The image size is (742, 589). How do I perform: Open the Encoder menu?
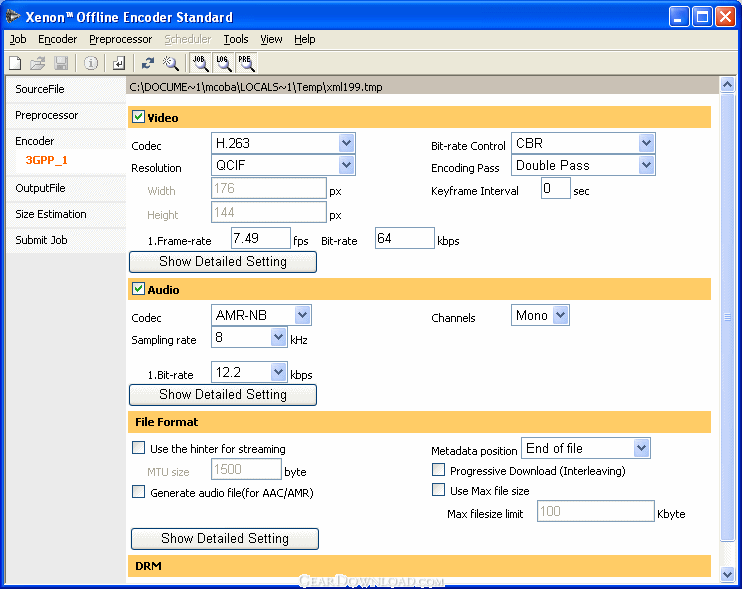point(57,39)
